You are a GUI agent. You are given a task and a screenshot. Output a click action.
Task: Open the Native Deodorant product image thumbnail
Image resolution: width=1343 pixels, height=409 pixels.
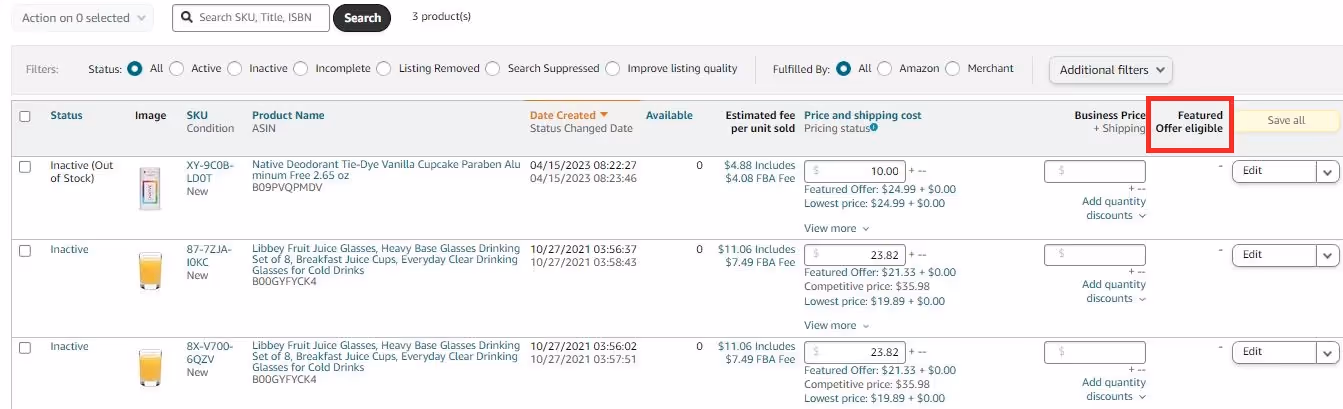click(x=150, y=188)
